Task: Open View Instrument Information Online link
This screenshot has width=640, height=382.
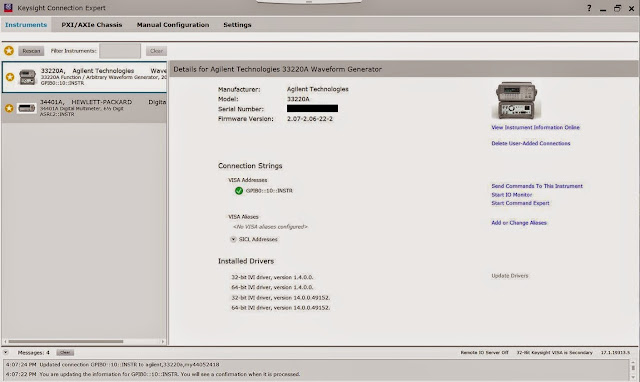Action: coord(536,127)
